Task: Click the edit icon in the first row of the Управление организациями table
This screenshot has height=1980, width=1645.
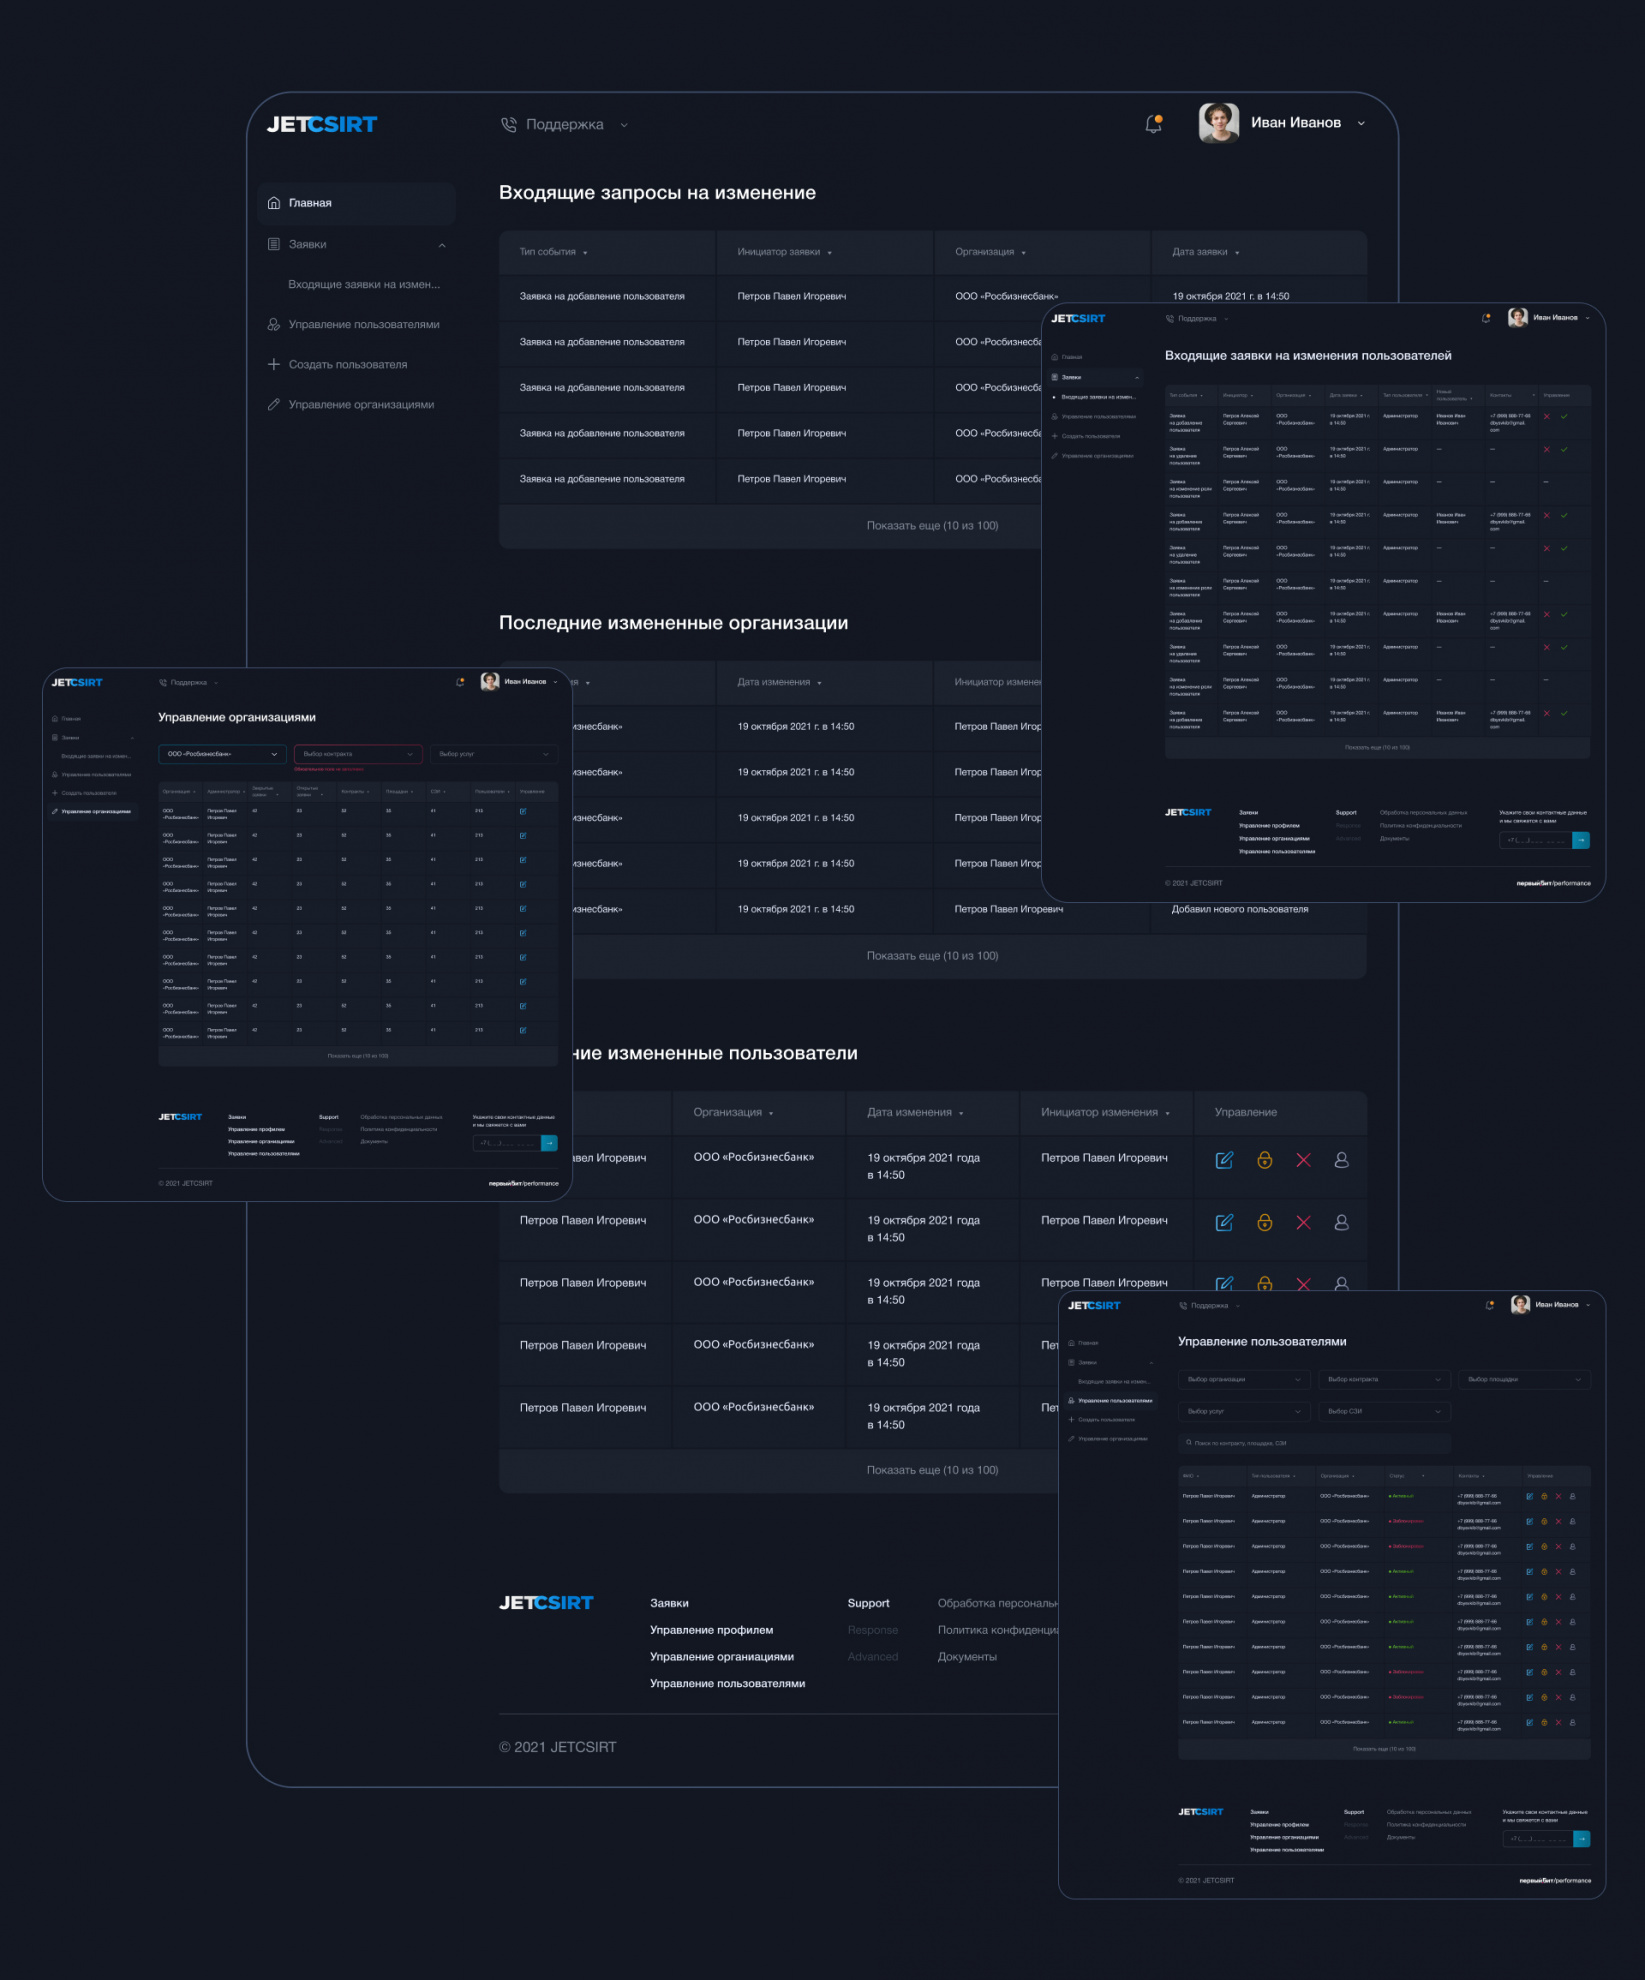Action: 523,811
